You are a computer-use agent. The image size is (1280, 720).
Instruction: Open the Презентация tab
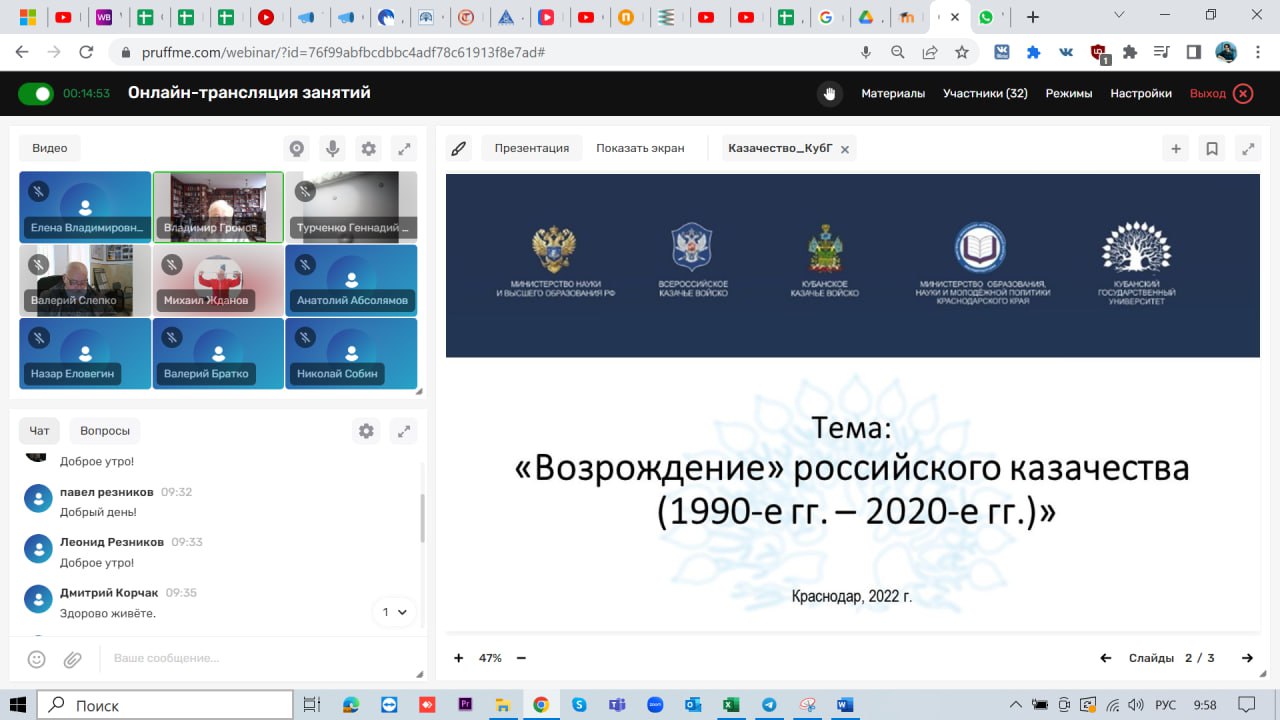tap(531, 148)
